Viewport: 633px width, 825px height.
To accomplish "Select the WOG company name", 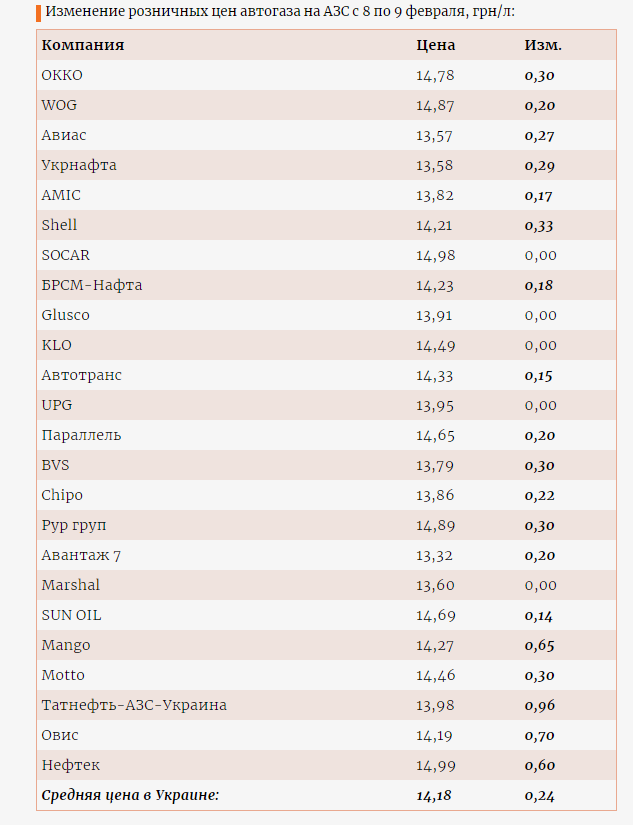I will [x=59, y=105].
